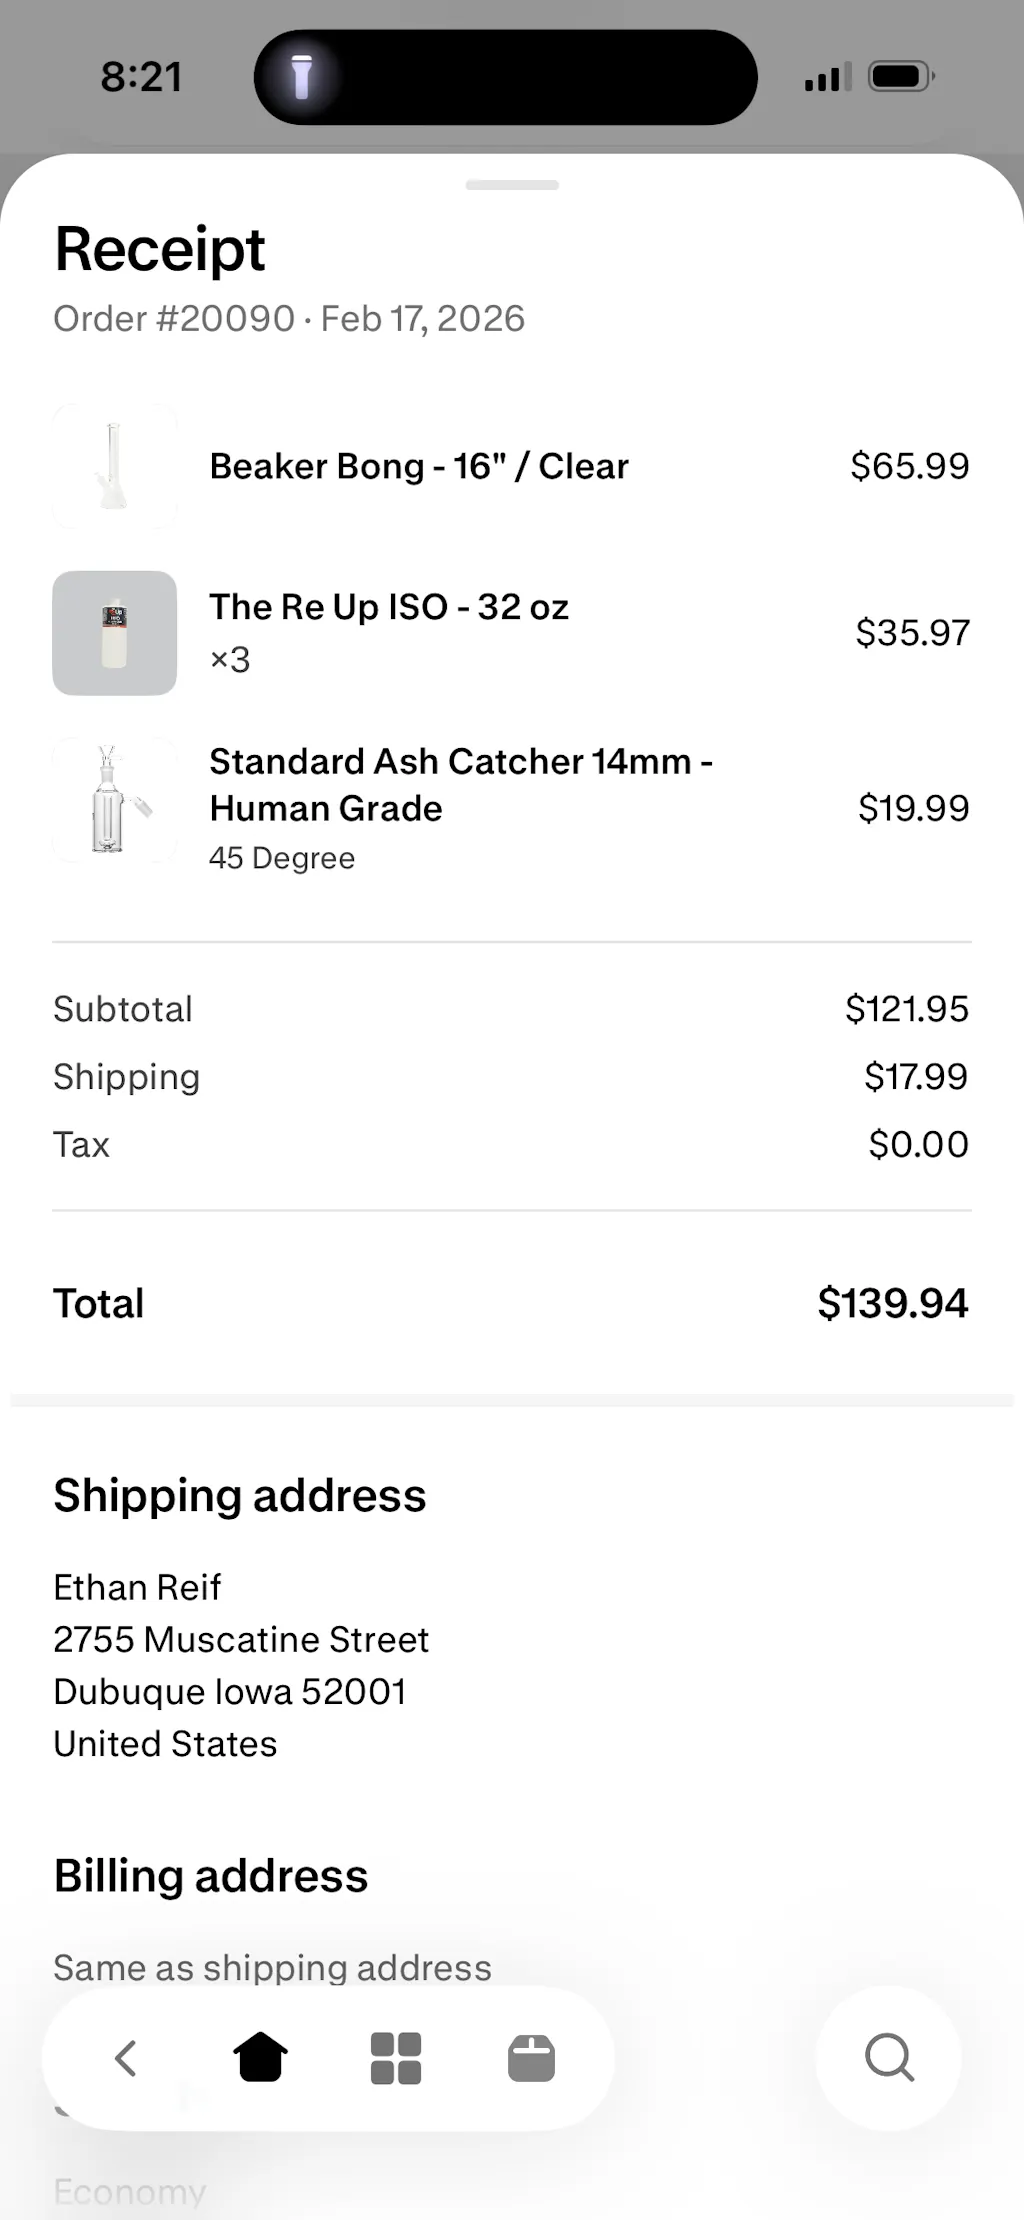Tap the flashlight indicator in Dynamic Island
This screenshot has width=1024, height=2220.
click(301, 77)
